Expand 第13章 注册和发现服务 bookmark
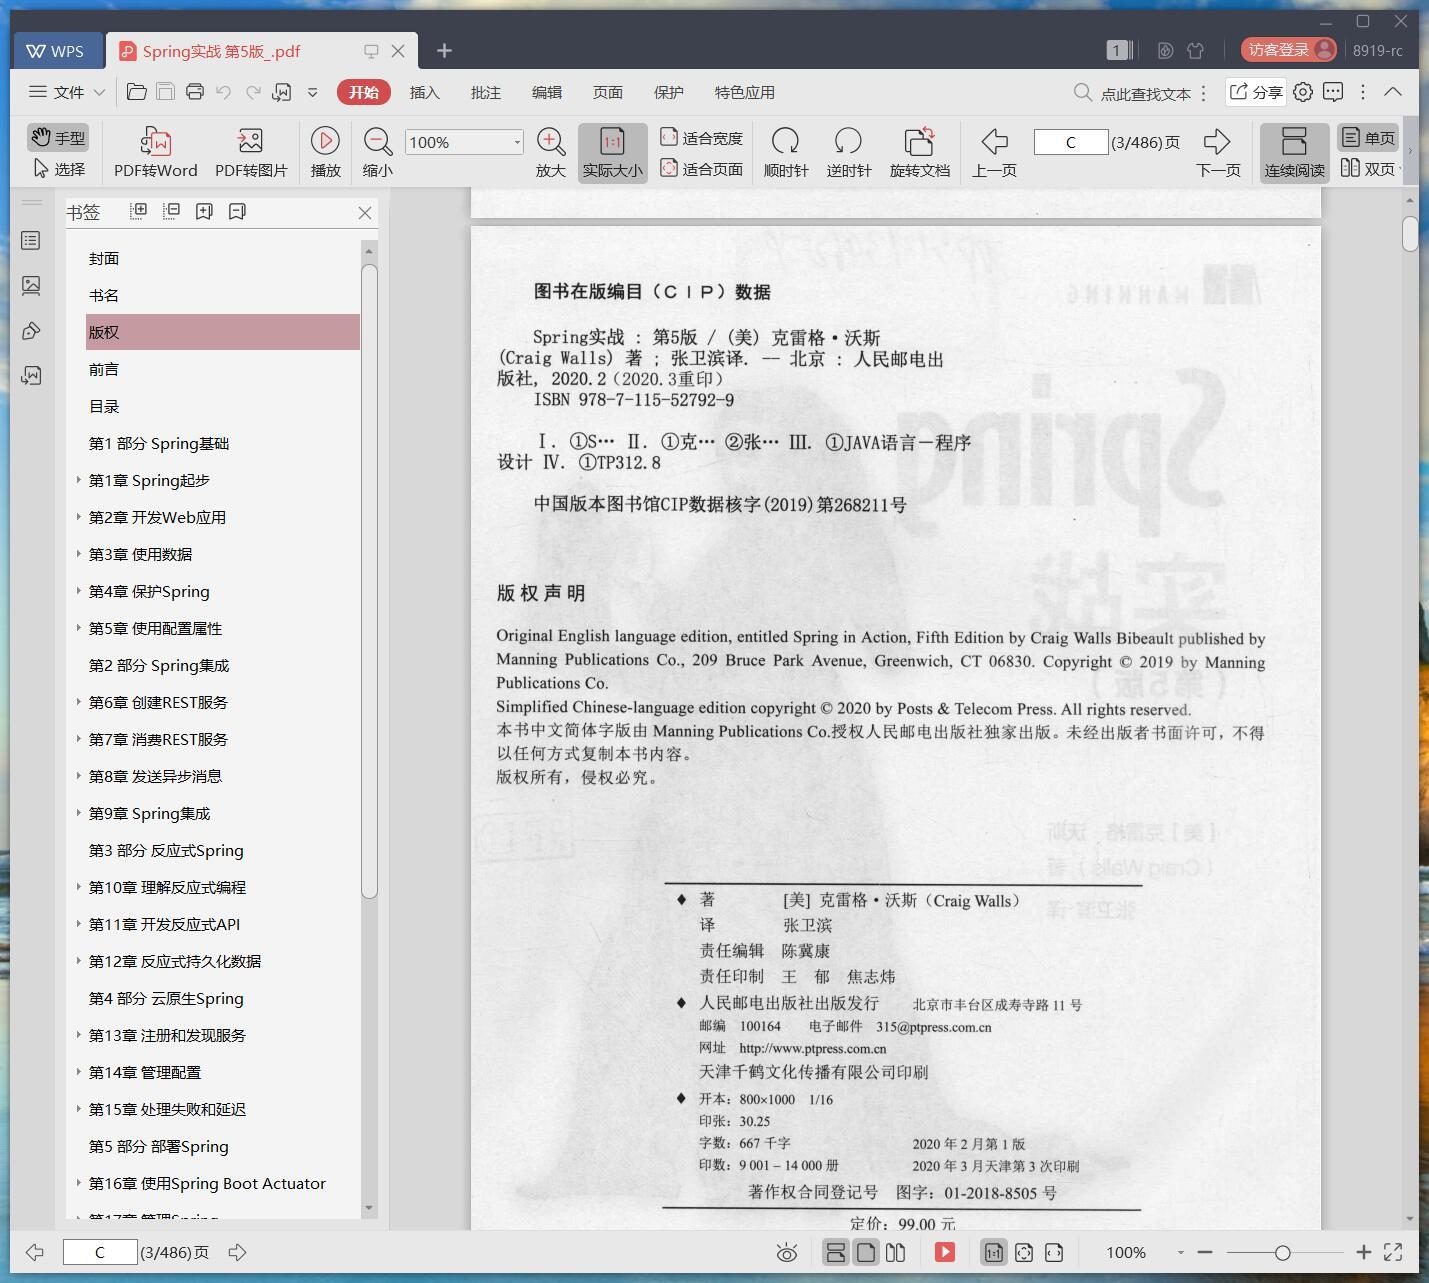Screen dimensions: 1429x1283 click(x=79, y=1035)
